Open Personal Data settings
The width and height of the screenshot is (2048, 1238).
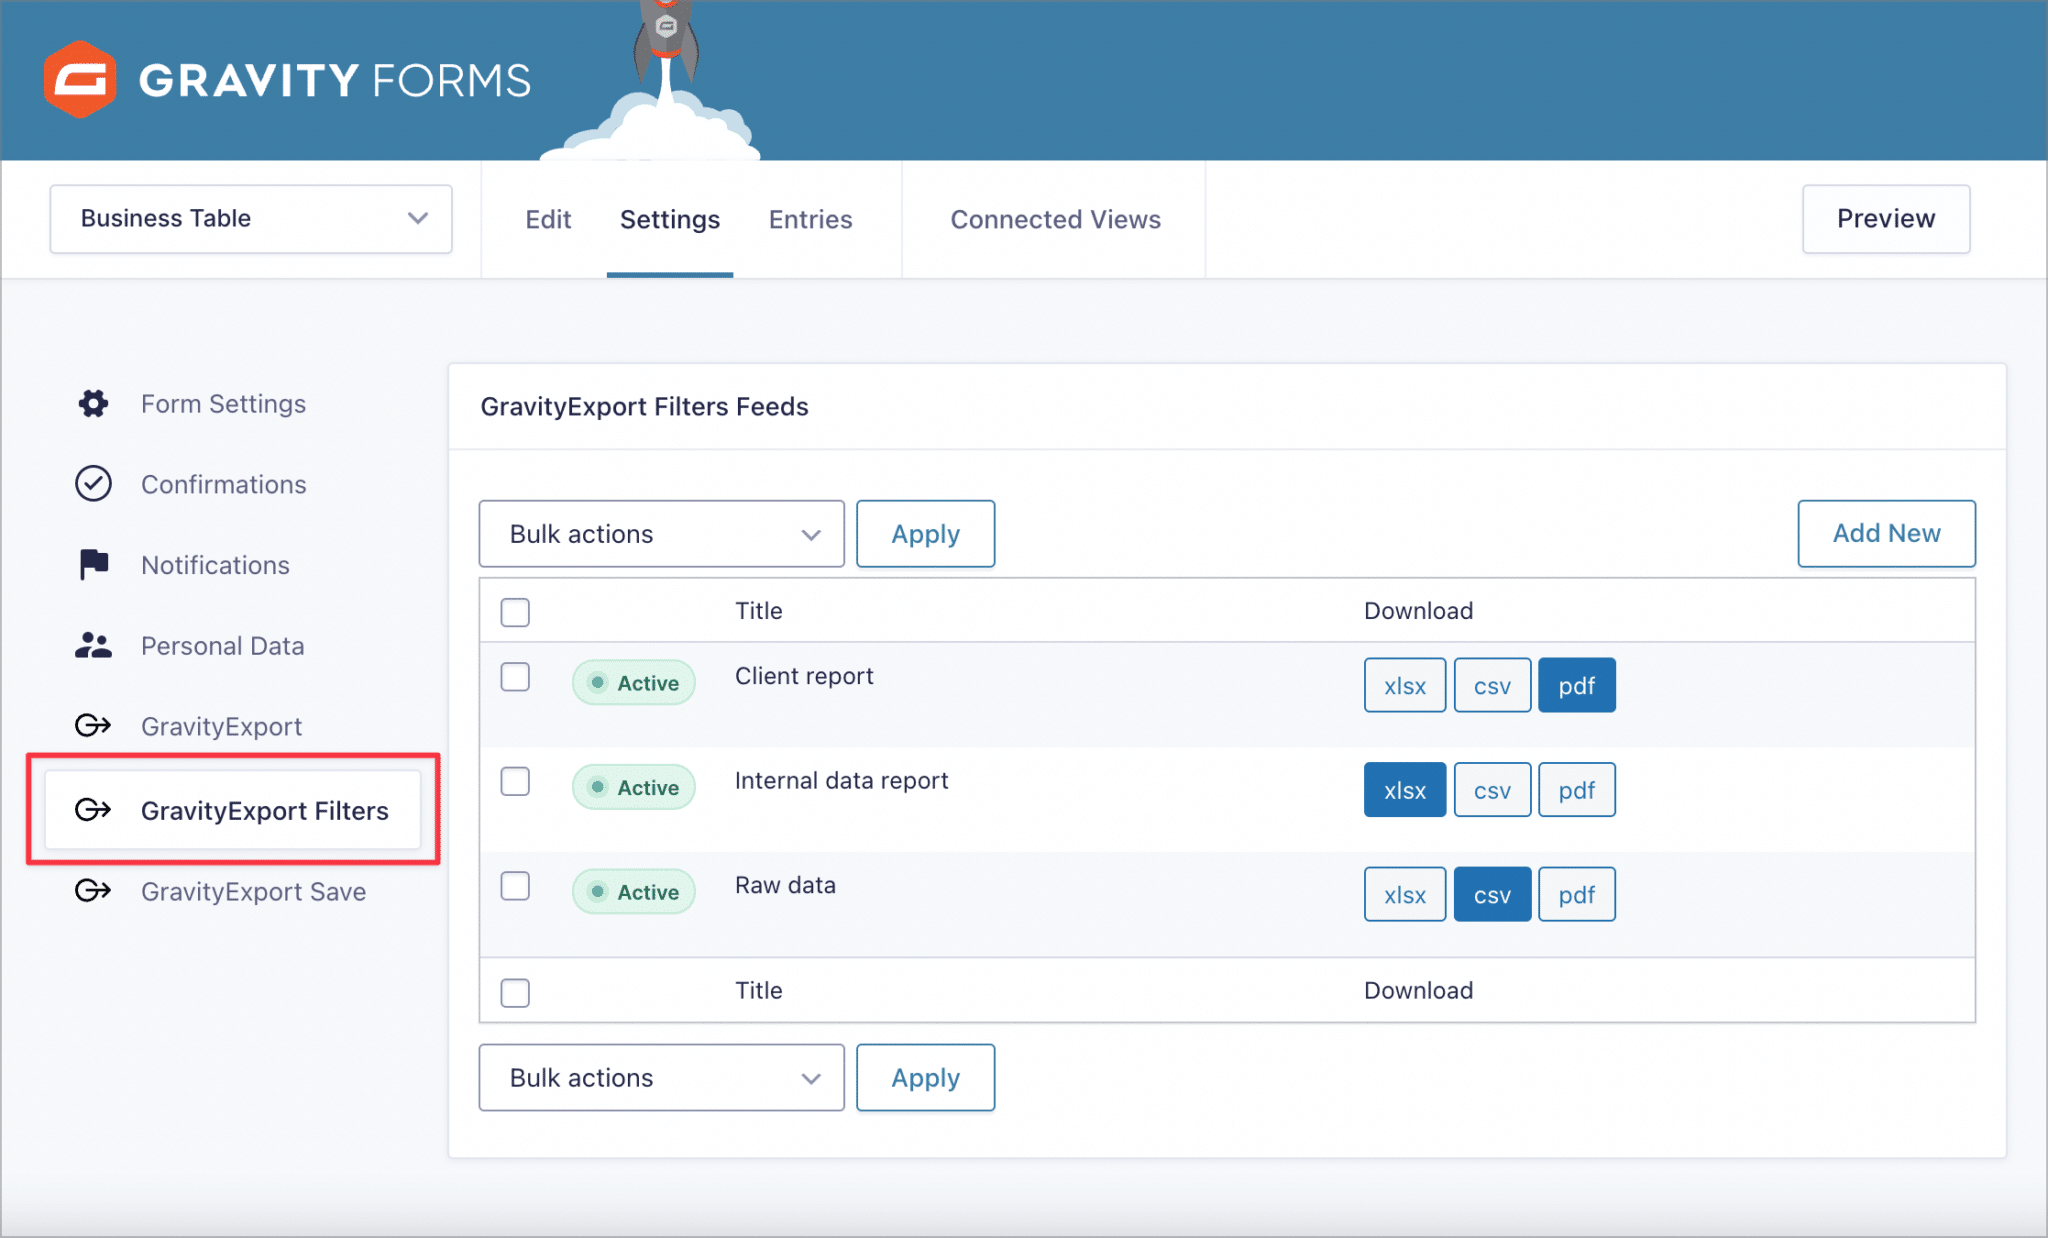tap(222, 646)
